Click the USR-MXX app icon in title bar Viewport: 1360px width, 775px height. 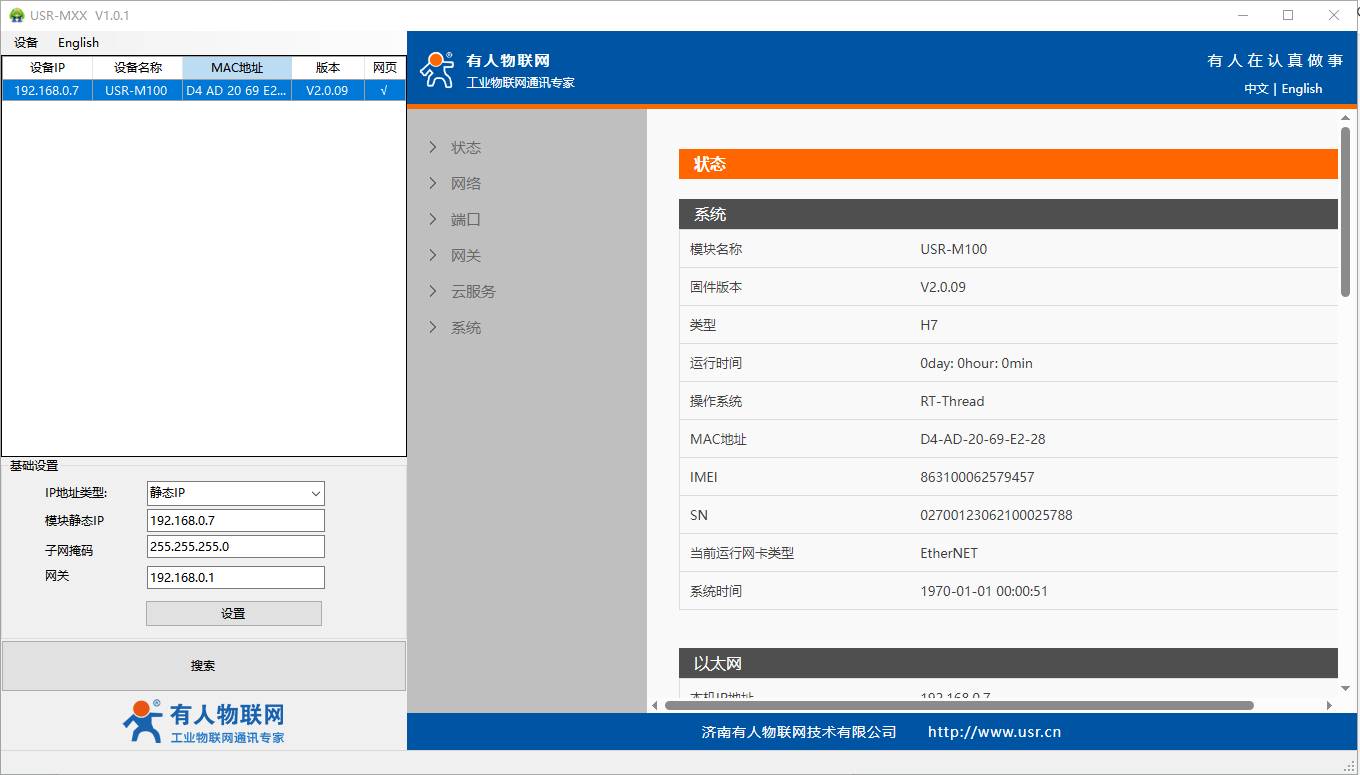(16, 15)
